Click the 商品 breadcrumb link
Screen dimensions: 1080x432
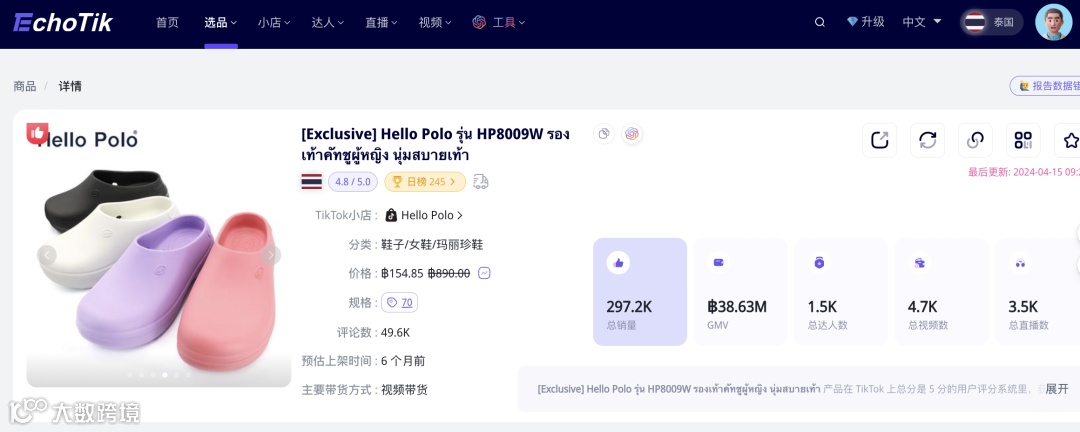pos(25,86)
